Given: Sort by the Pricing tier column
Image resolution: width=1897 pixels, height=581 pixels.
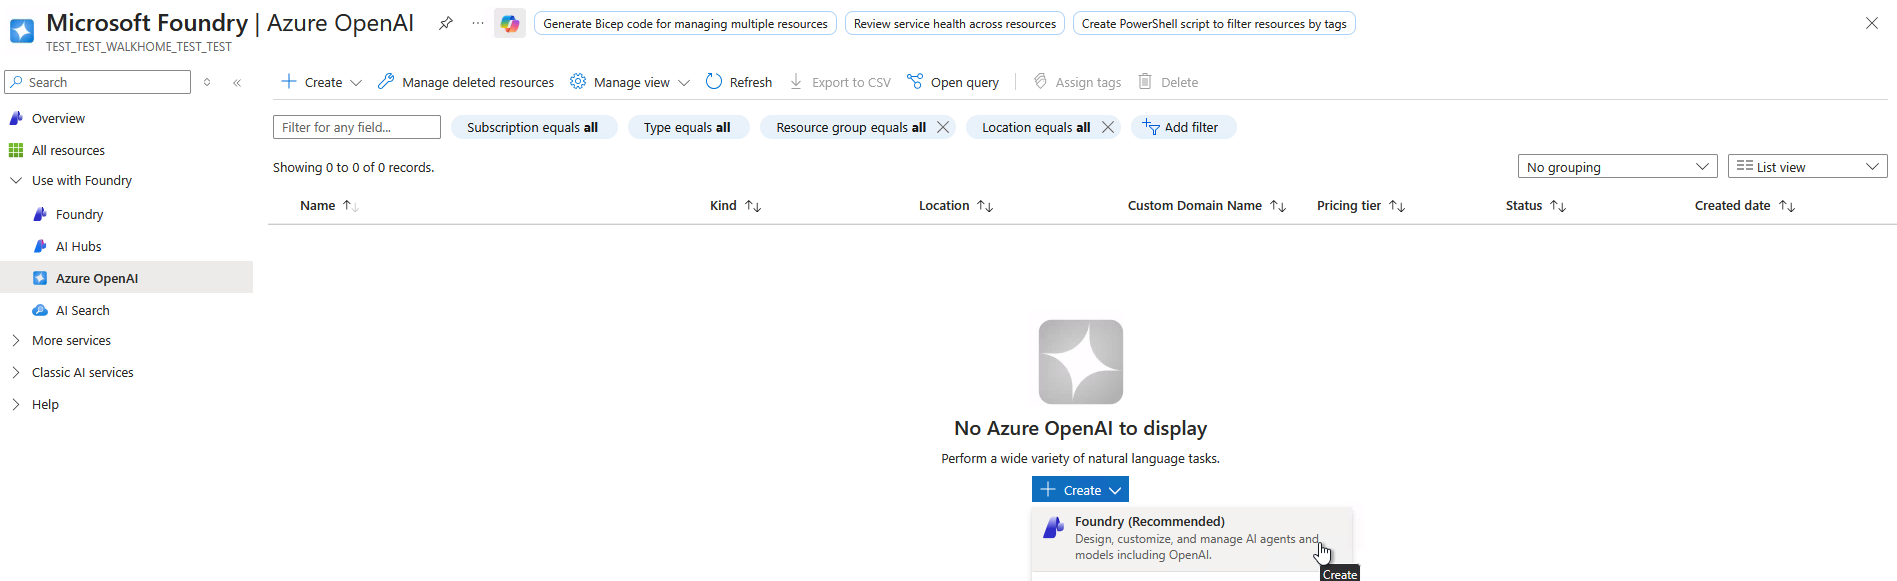Looking at the screenshot, I should (x=1361, y=206).
